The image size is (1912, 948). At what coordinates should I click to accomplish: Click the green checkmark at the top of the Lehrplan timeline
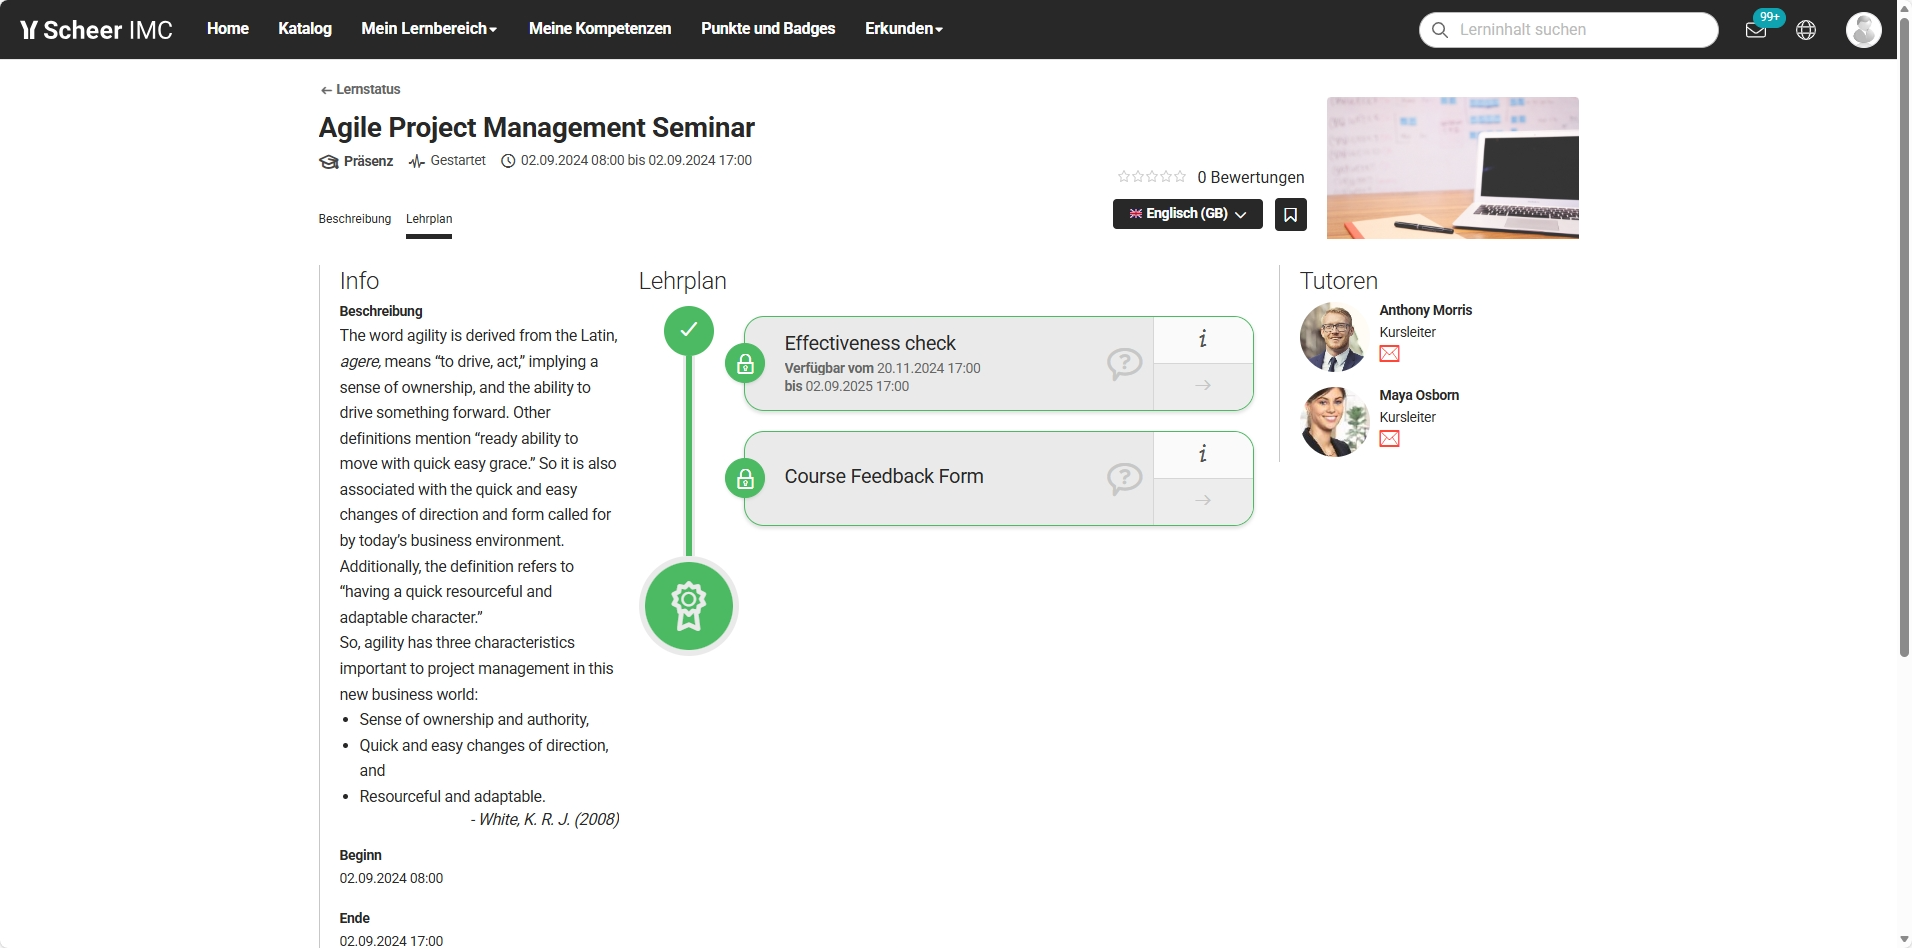[689, 330]
